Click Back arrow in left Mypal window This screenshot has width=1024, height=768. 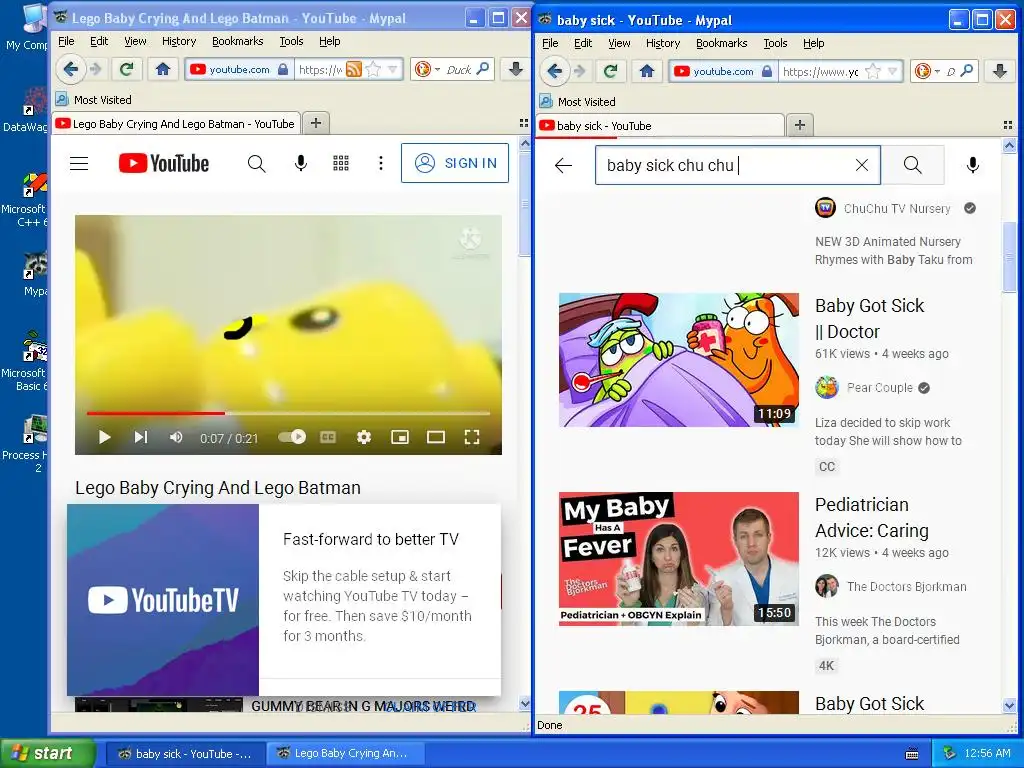71,69
